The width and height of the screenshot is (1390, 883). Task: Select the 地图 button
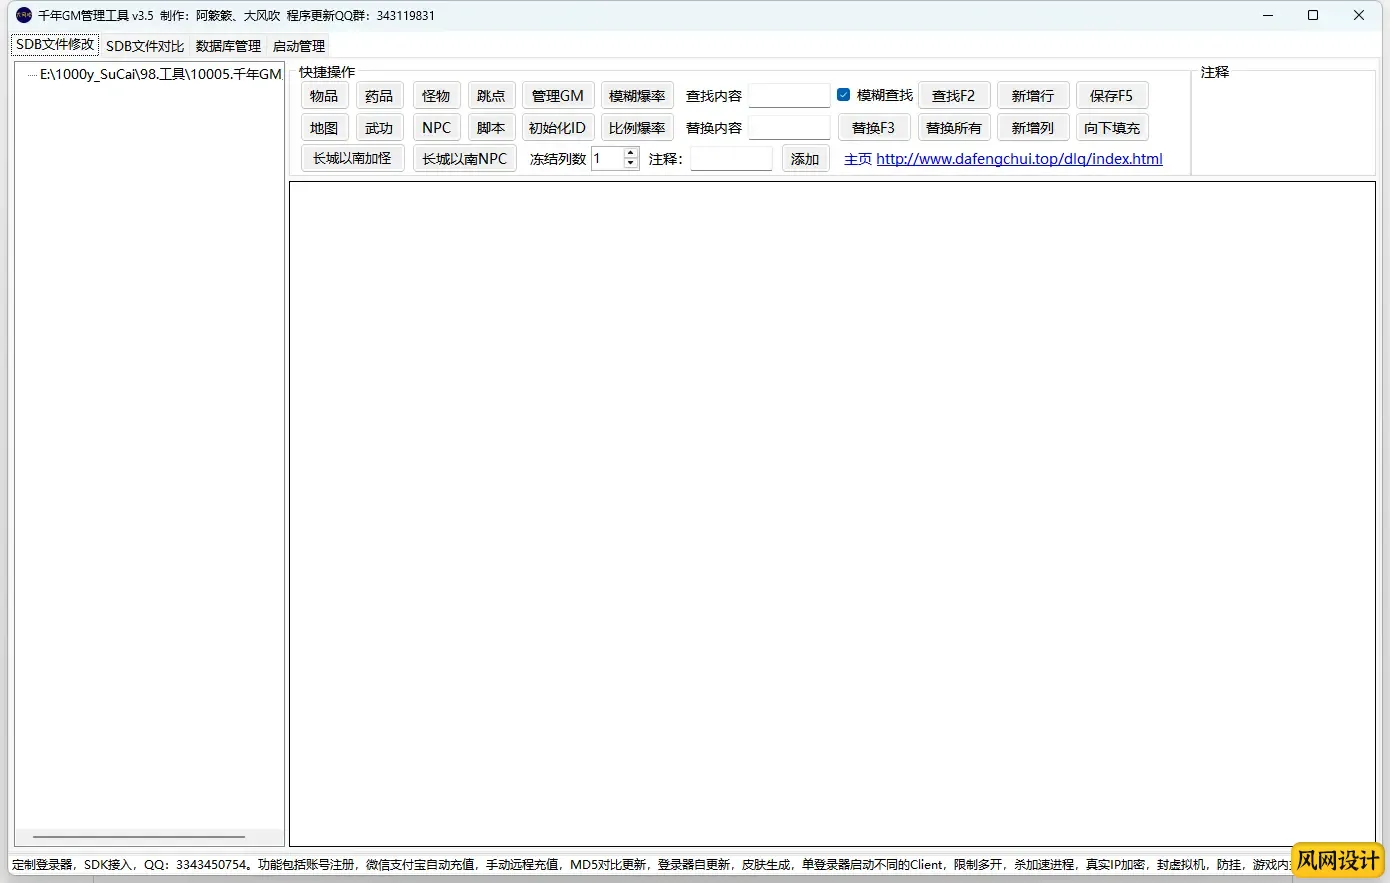(x=323, y=128)
